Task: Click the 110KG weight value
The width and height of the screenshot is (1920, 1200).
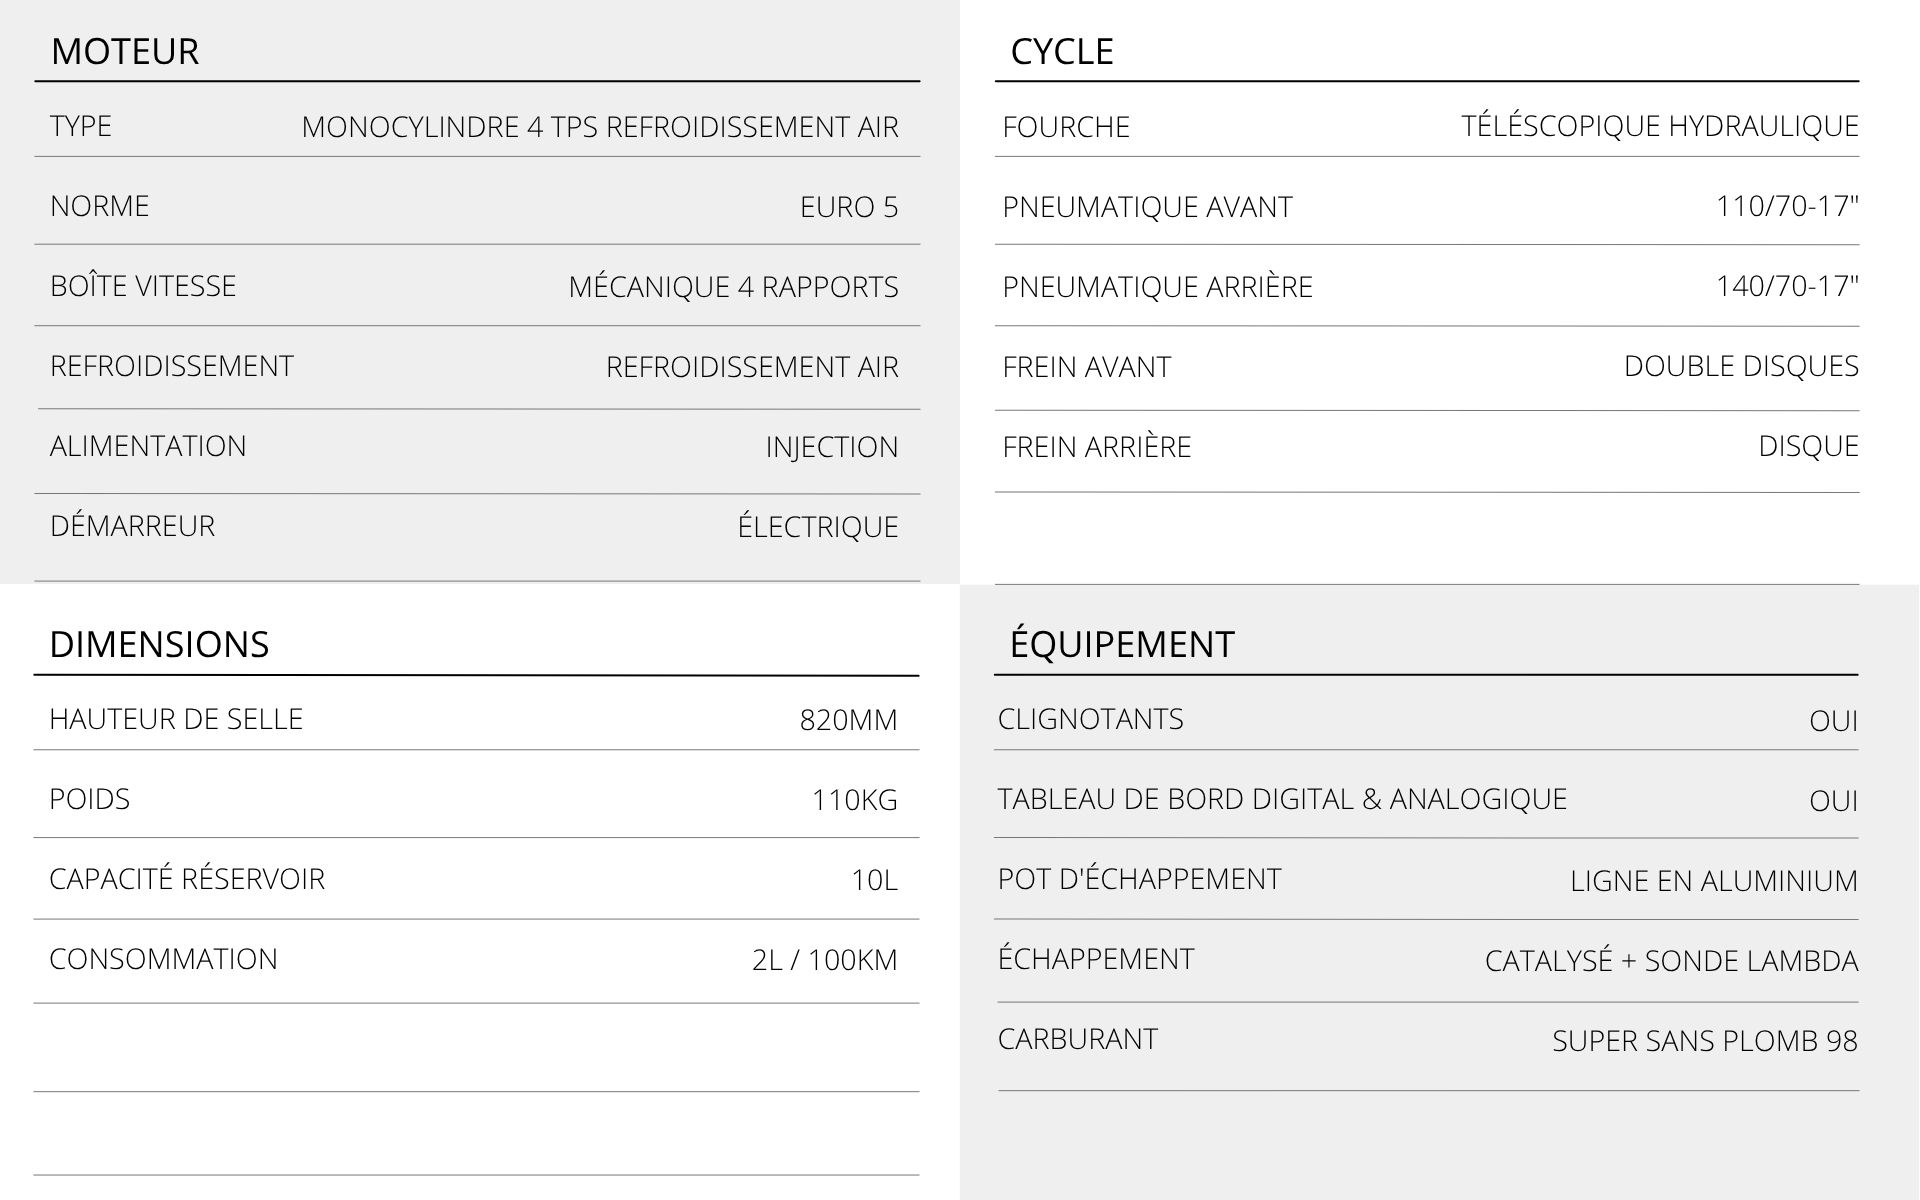Action: pos(854,800)
